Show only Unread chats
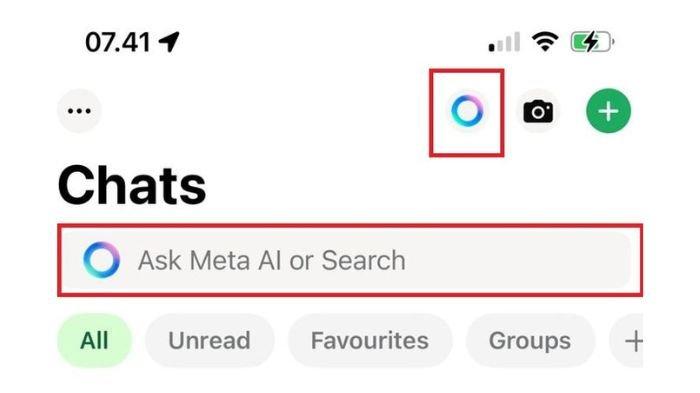Viewport: 700px width, 393px height. point(209,341)
